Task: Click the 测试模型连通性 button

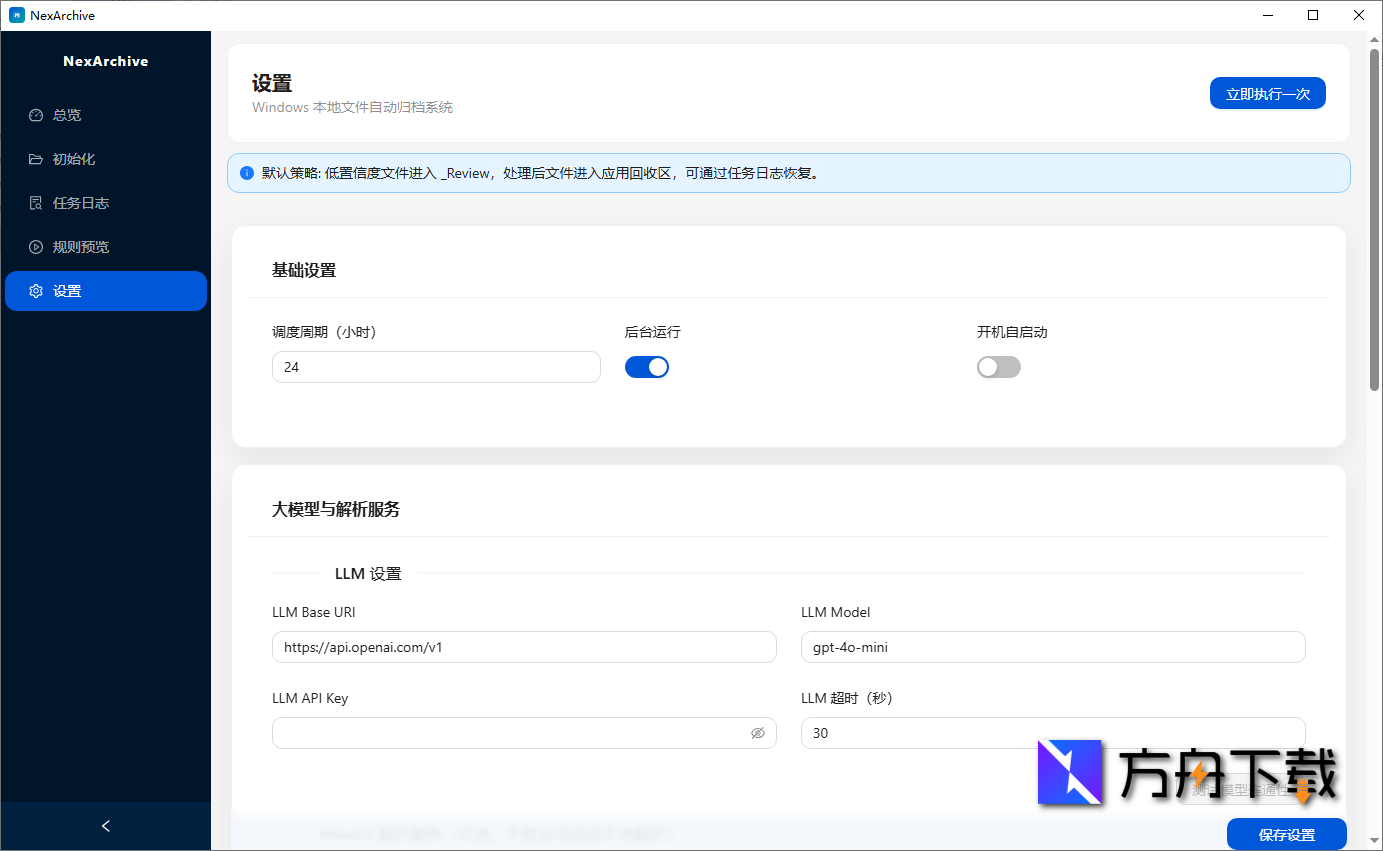Action: [x=1240, y=790]
